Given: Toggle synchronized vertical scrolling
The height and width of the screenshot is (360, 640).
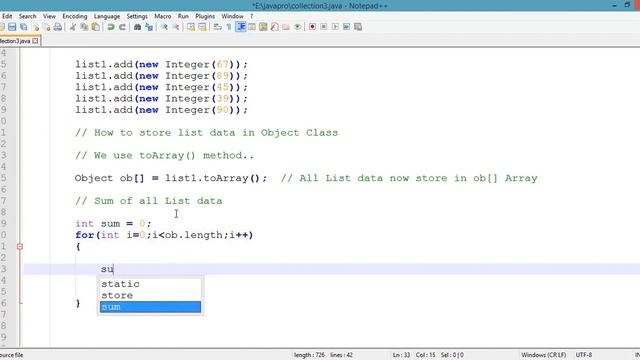Looking at the screenshot, I should pyautogui.click(x=191, y=27).
